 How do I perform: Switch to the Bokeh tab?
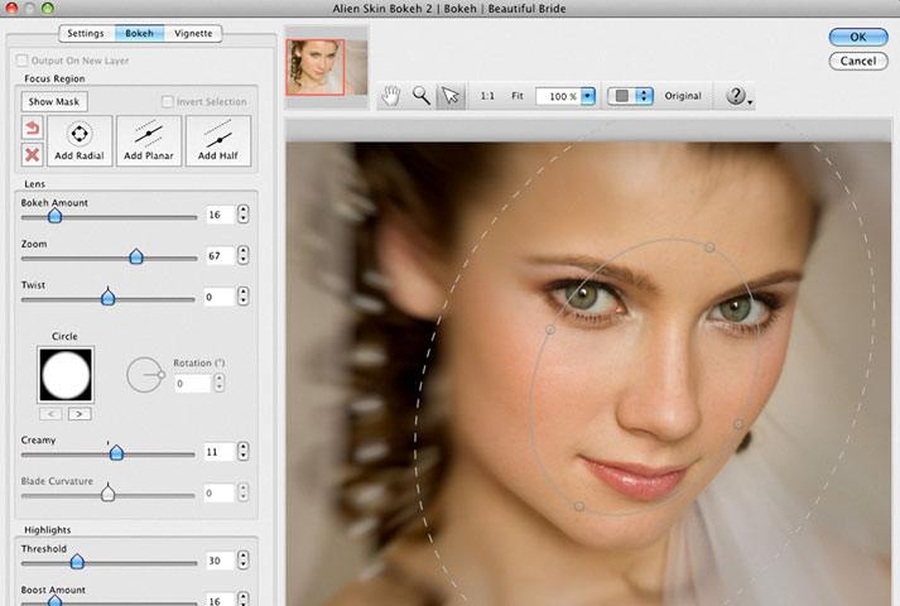pos(139,33)
